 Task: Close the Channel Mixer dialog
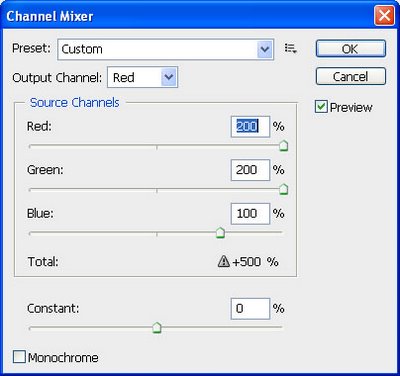click(x=384, y=16)
